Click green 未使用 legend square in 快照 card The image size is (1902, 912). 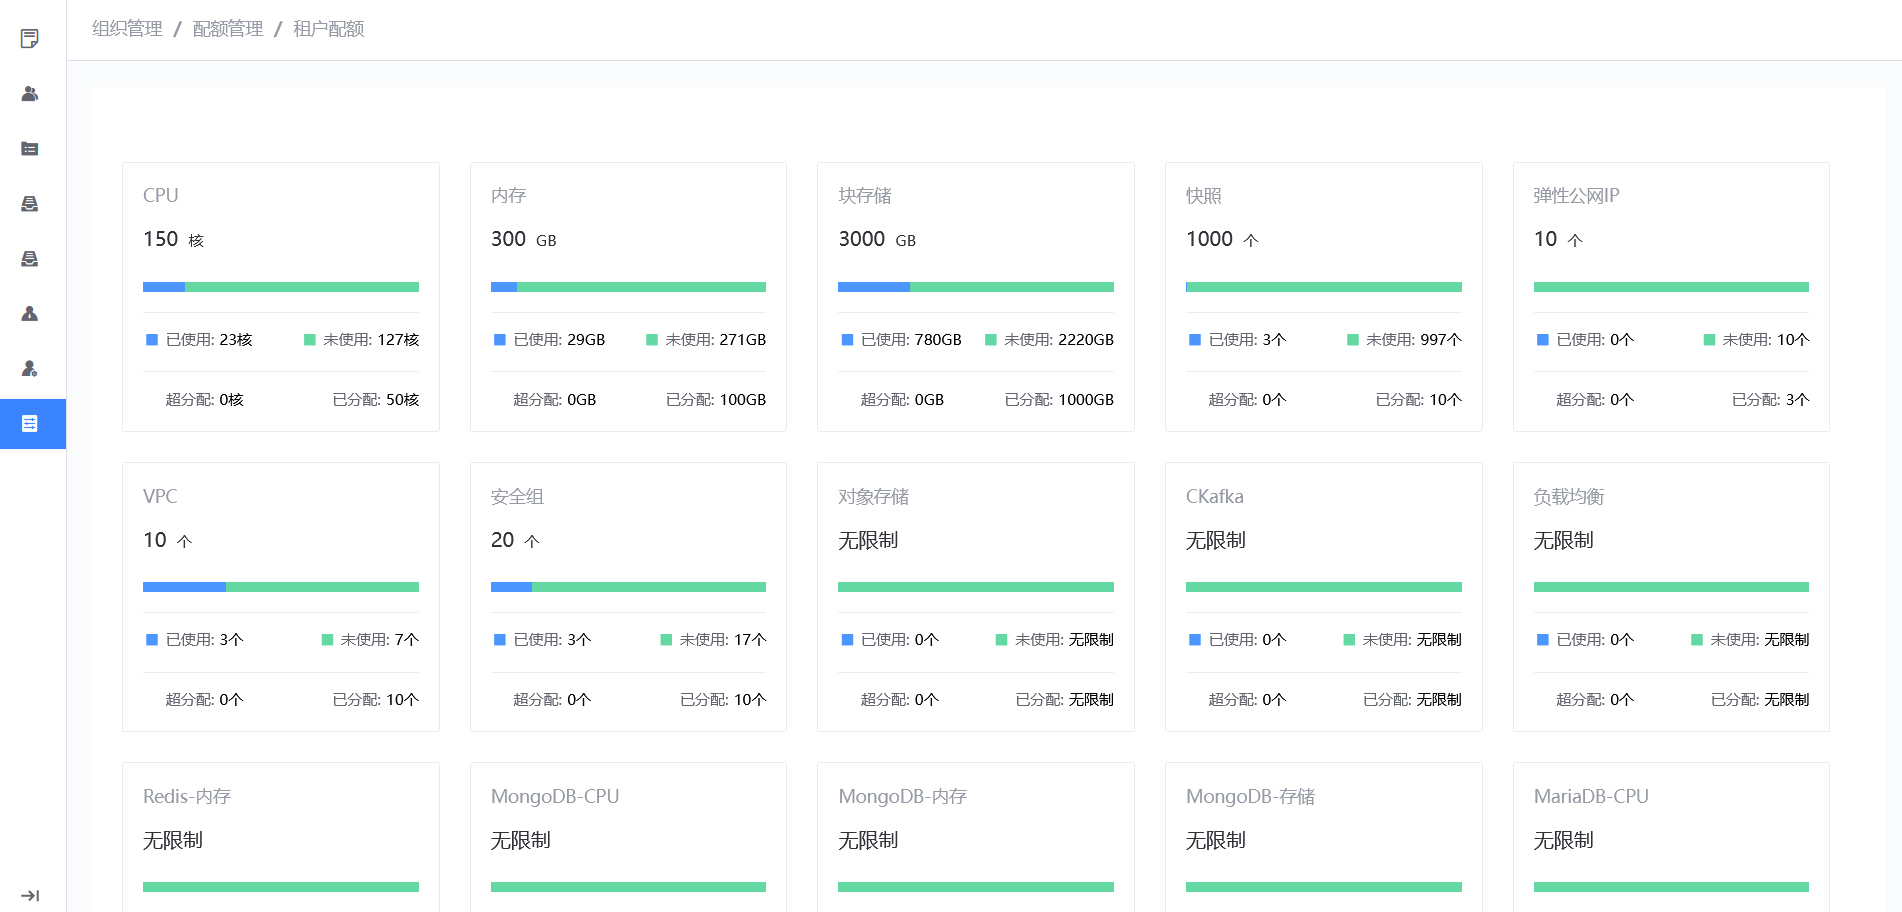(1353, 340)
